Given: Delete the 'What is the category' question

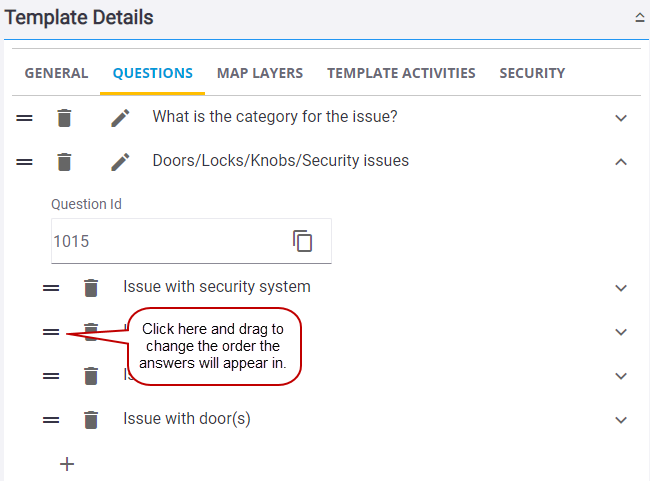Looking at the screenshot, I should click(64, 118).
